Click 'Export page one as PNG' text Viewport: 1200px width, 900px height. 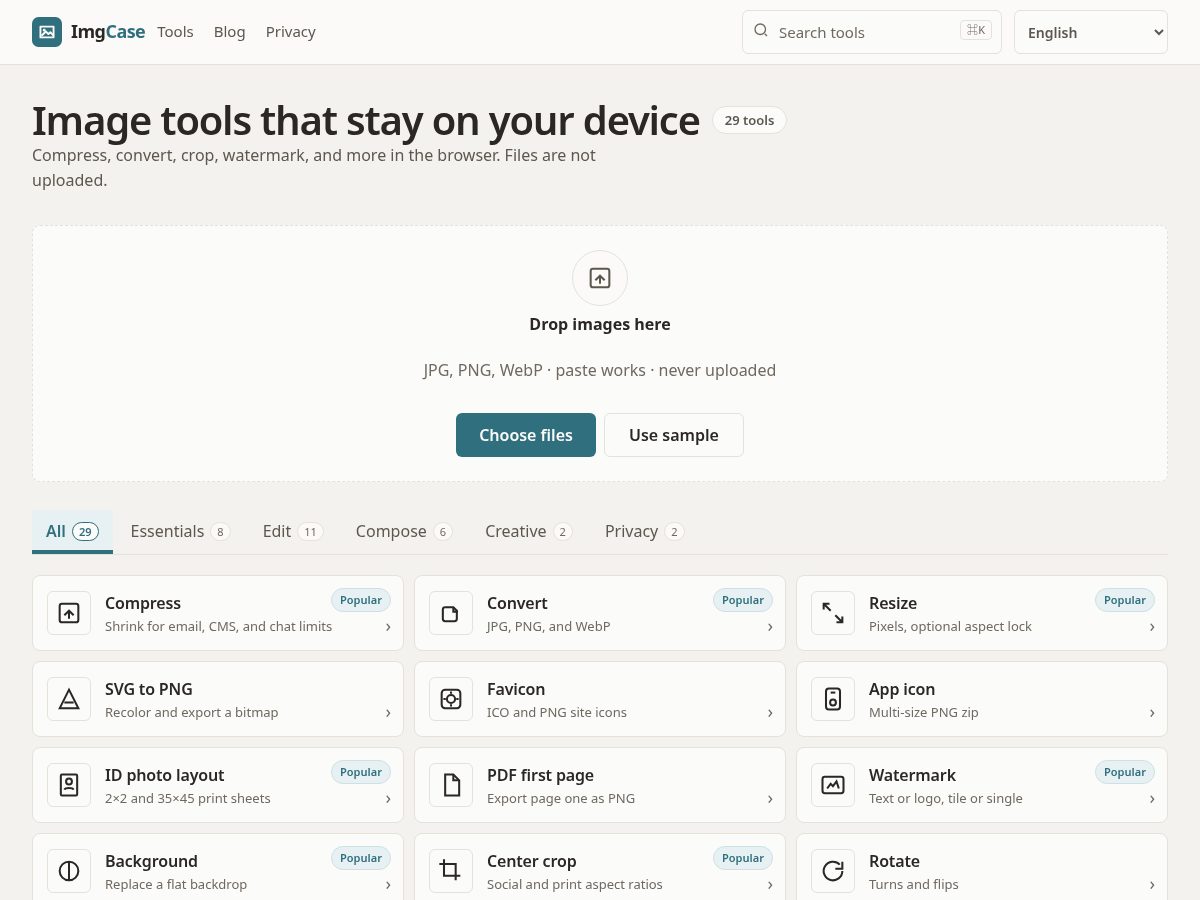coord(561,799)
